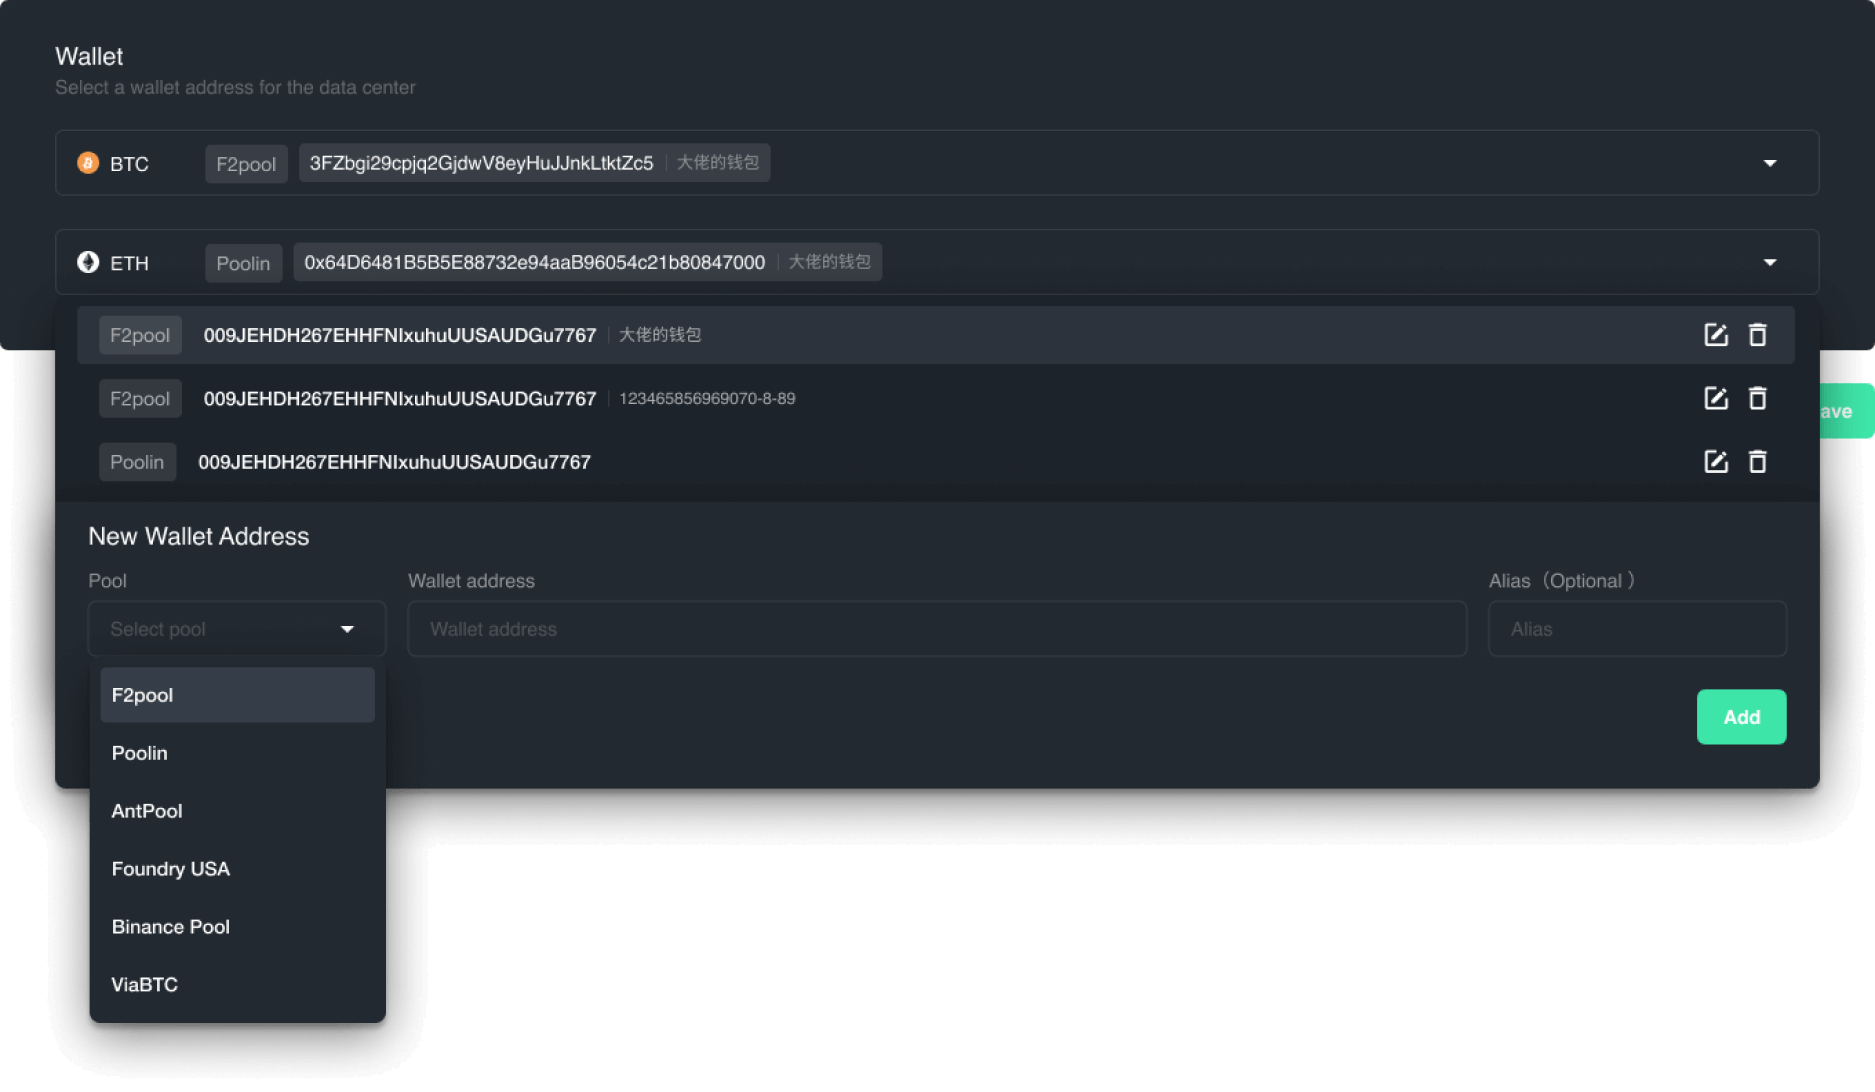Delete wallet with alias 123465856969070-8-89
This screenshot has height=1092, width=1875.
coord(1757,398)
